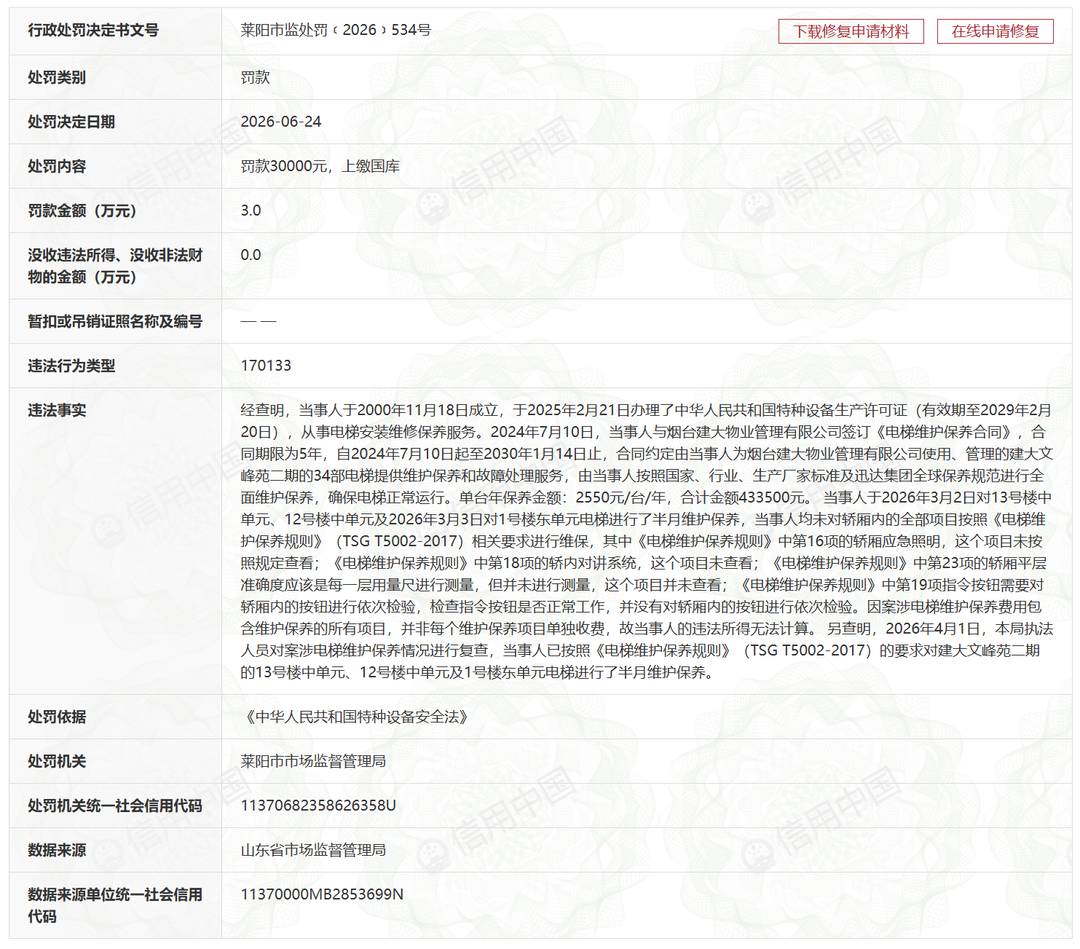Click the 处罚类别 value 罚款
1080x949 pixels.
[255, 77]
